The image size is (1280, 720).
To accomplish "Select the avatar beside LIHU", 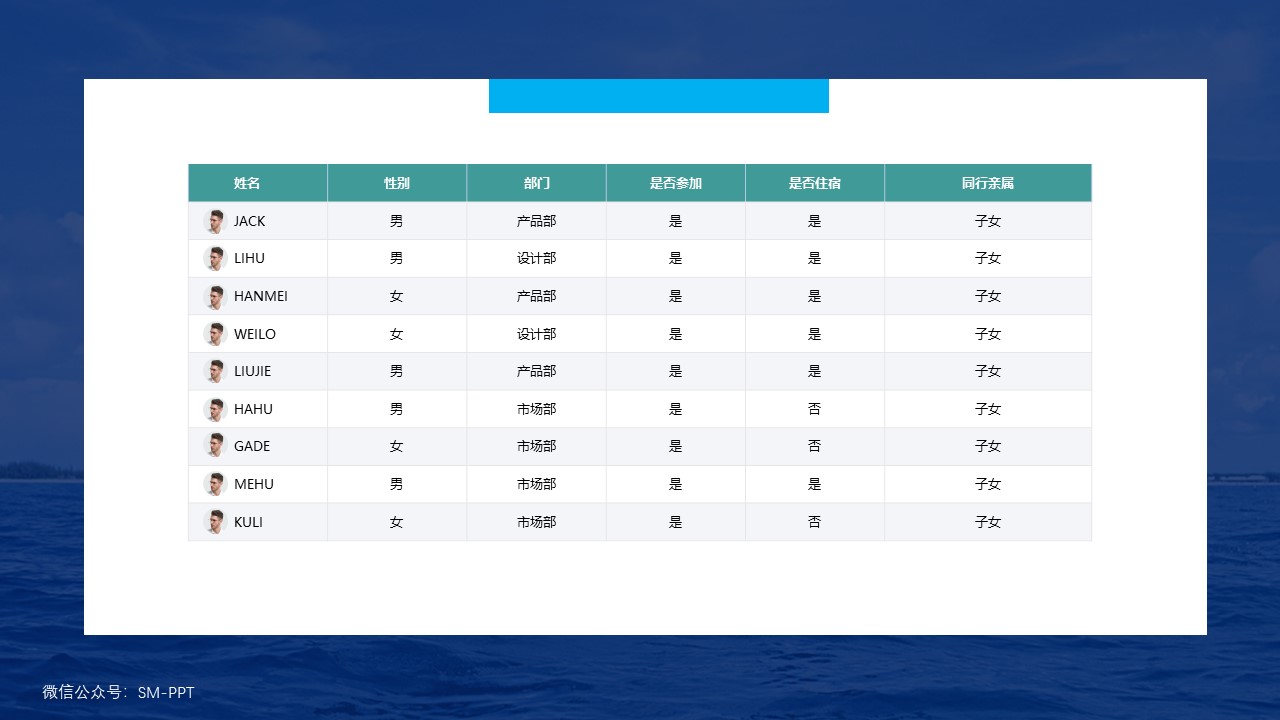I will point(215,258).
